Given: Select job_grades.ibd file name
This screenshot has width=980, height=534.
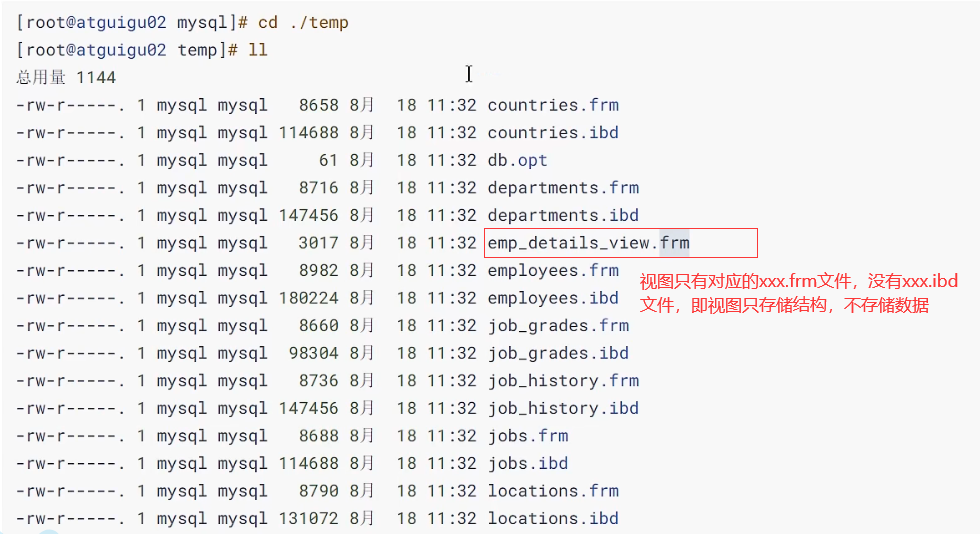Looking at the screenshot, I should tap(558, 353).
